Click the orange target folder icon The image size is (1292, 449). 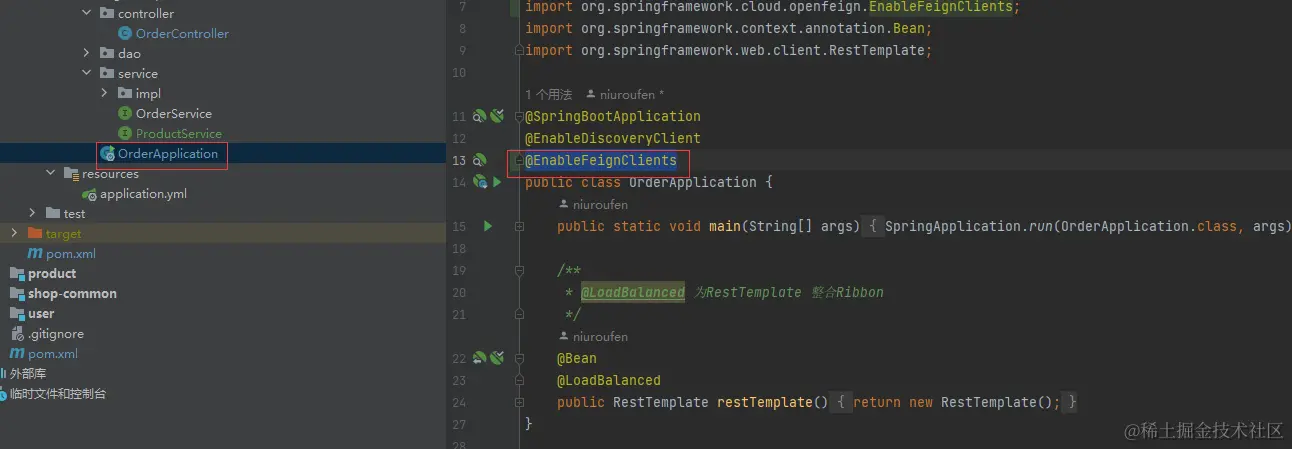(x=35, y=233)
